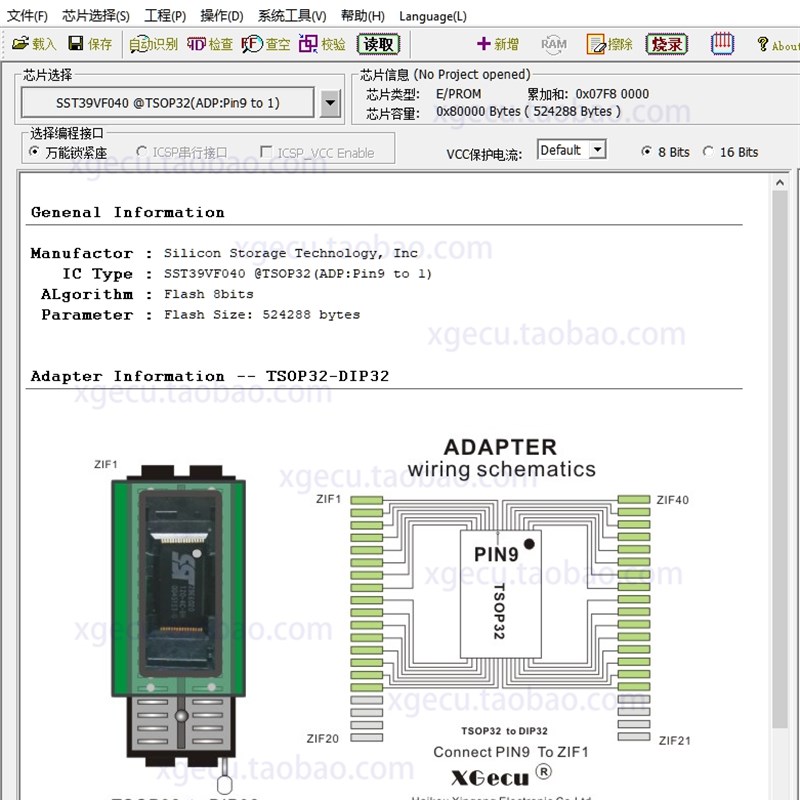Open the About help icon
The image size is (800, 800).
pos(778,45)
